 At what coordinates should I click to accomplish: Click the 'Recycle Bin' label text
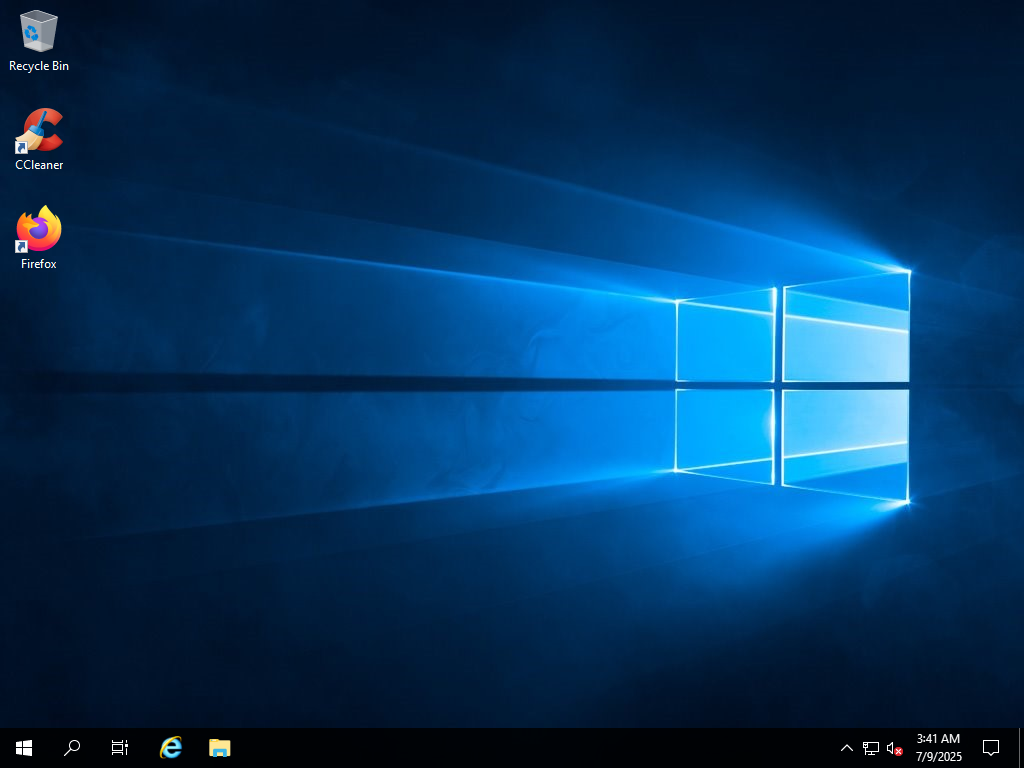(x=39, y=66)
